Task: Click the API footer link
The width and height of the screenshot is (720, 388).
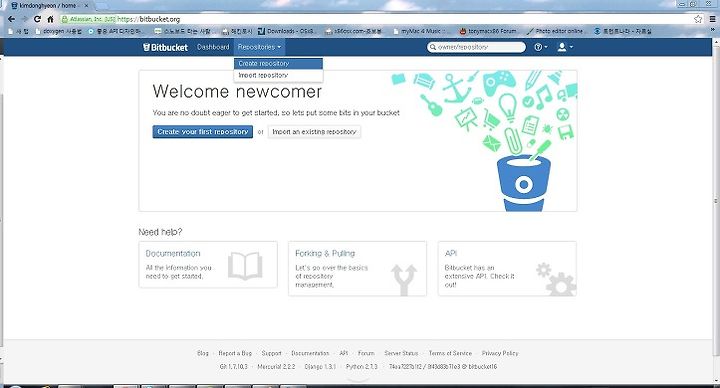Action: (343, 353)
